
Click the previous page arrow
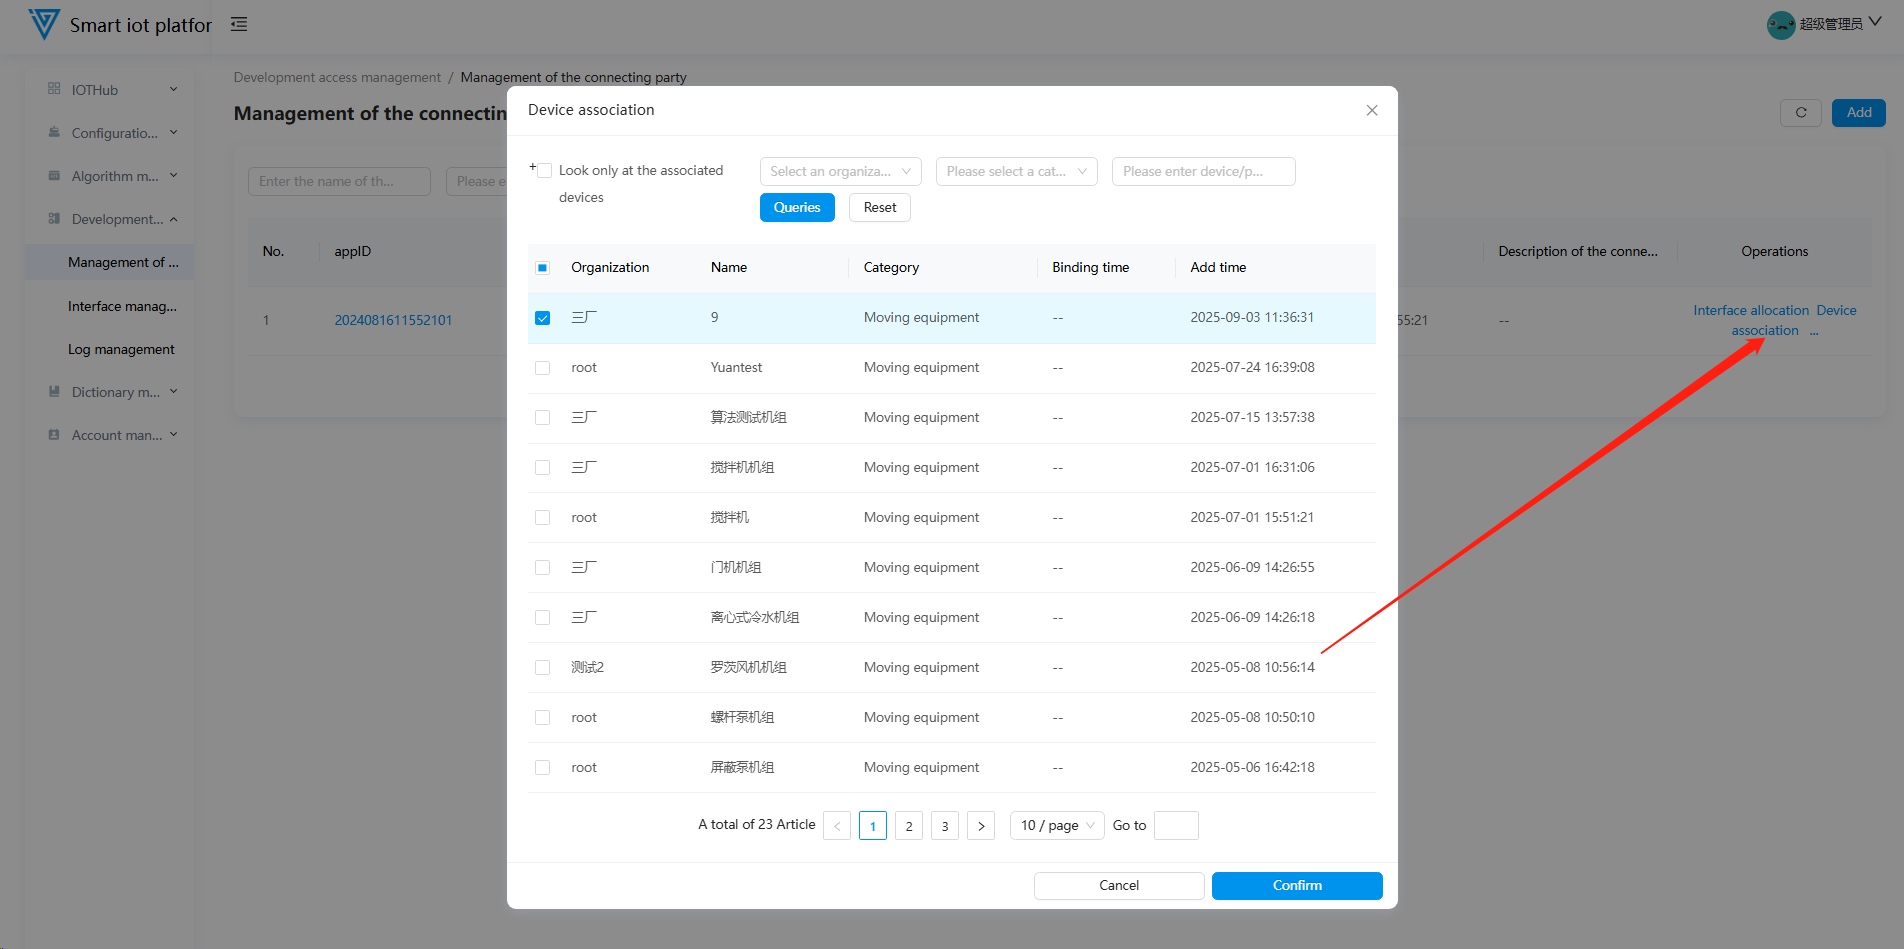click(x=837, y=826)
